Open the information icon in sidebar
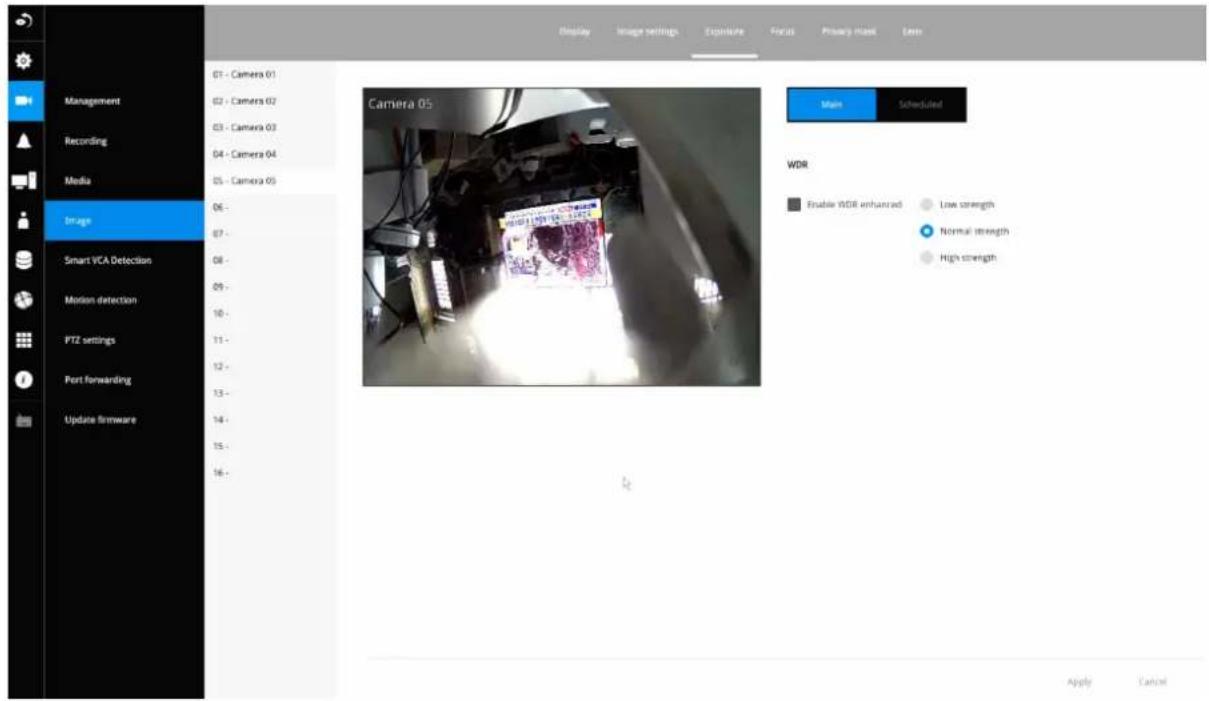This screenshot has height=701, width=1209. coord(25,380)
